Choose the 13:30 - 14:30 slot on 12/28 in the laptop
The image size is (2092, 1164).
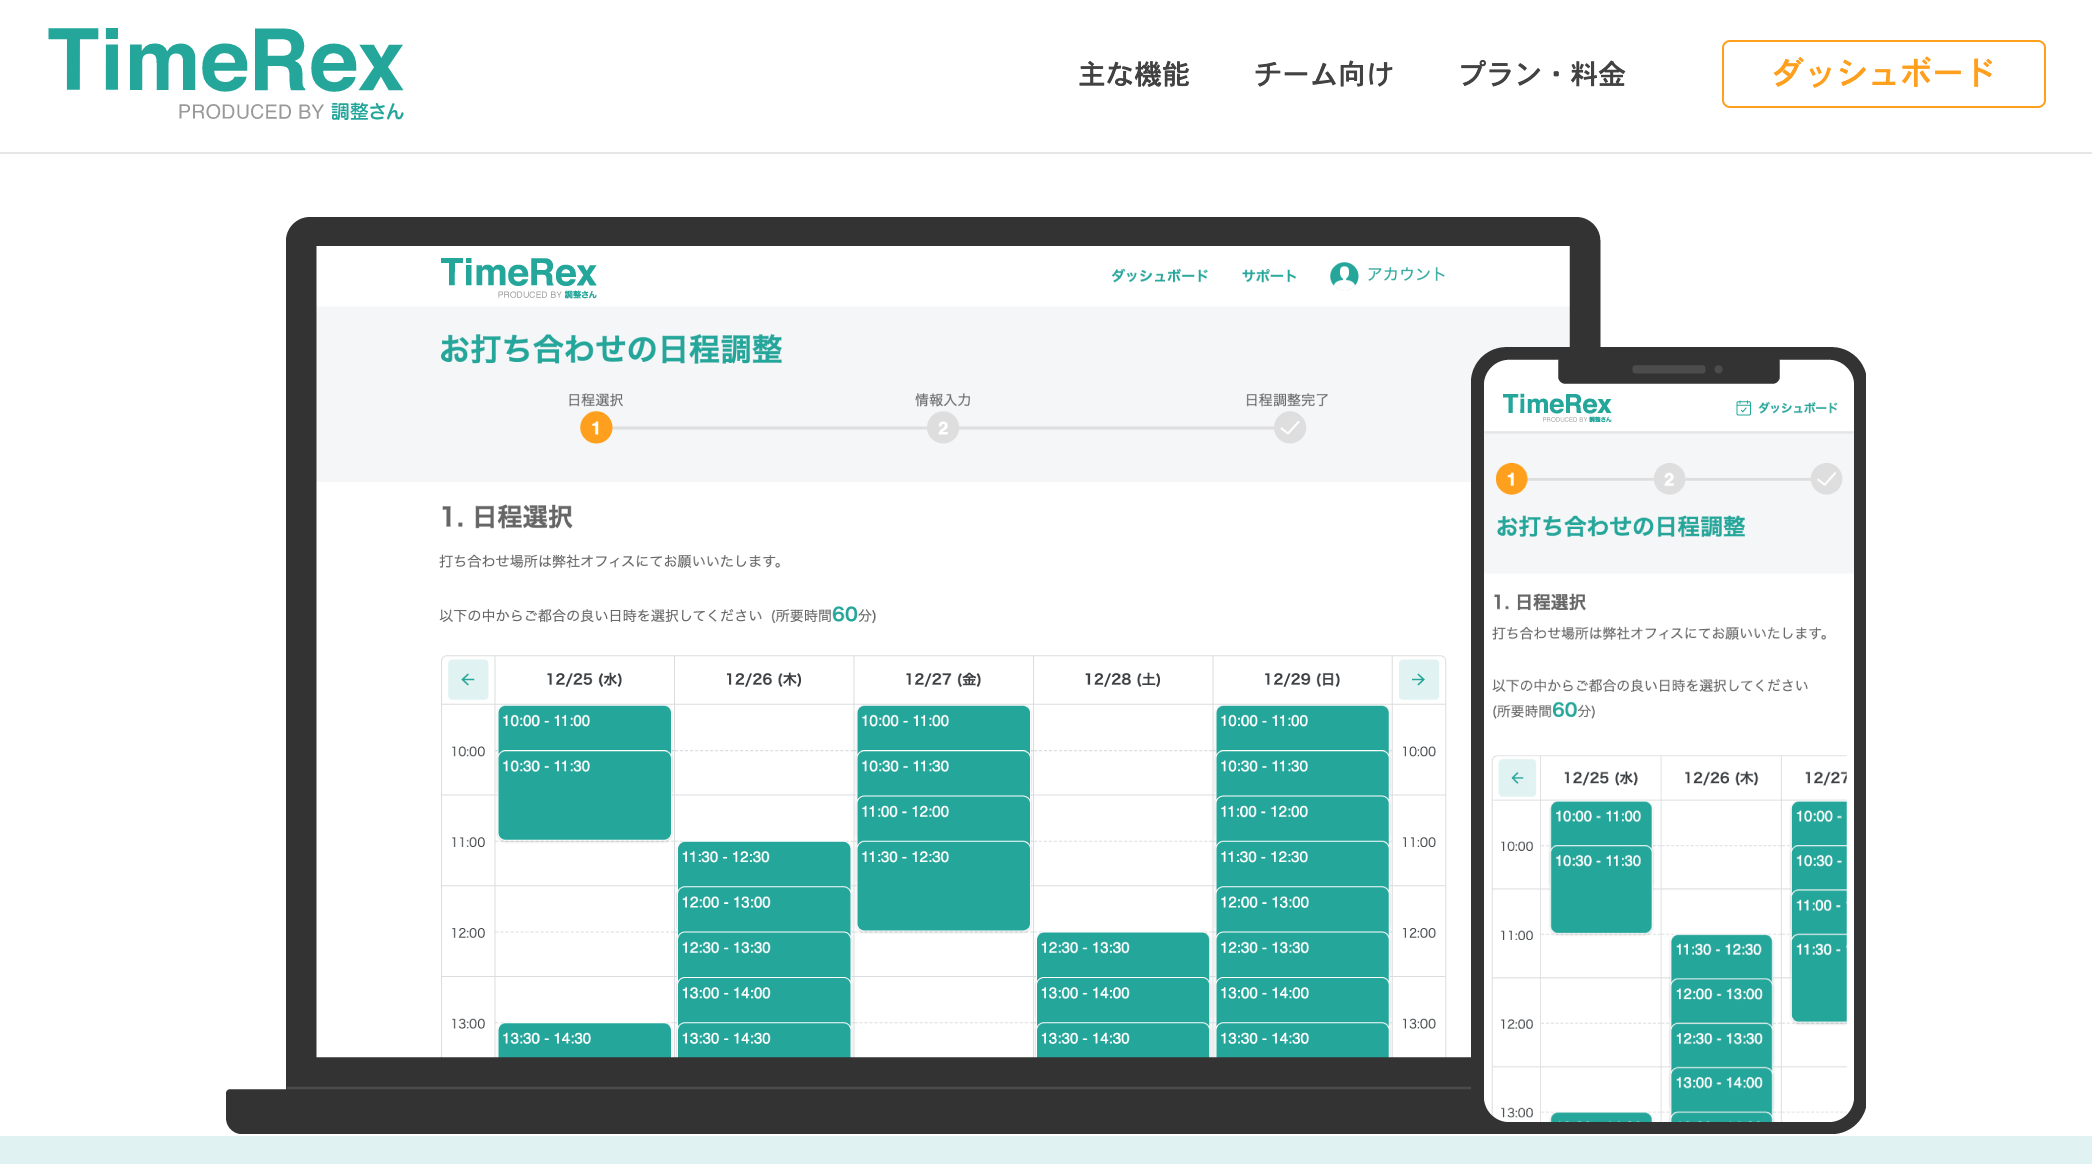(x=1122, y=1039)
